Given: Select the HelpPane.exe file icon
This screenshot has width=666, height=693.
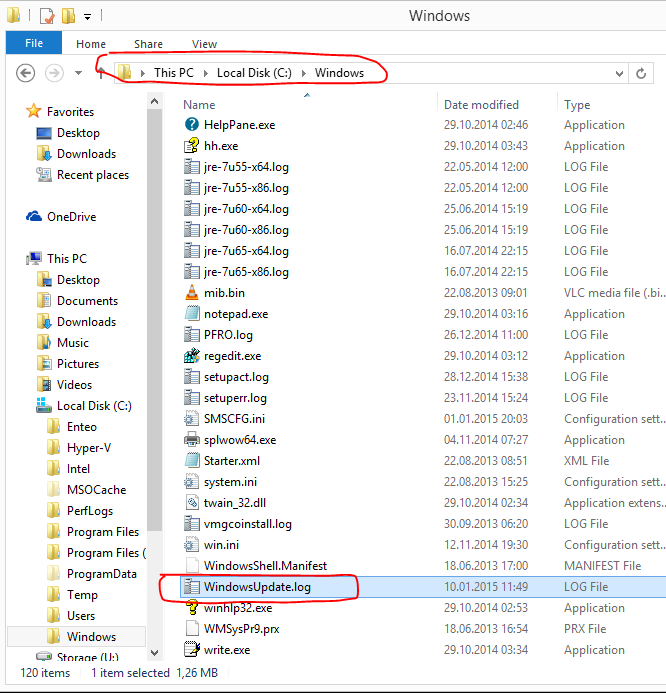Looking at the screenshot, I should click(192, 125).
